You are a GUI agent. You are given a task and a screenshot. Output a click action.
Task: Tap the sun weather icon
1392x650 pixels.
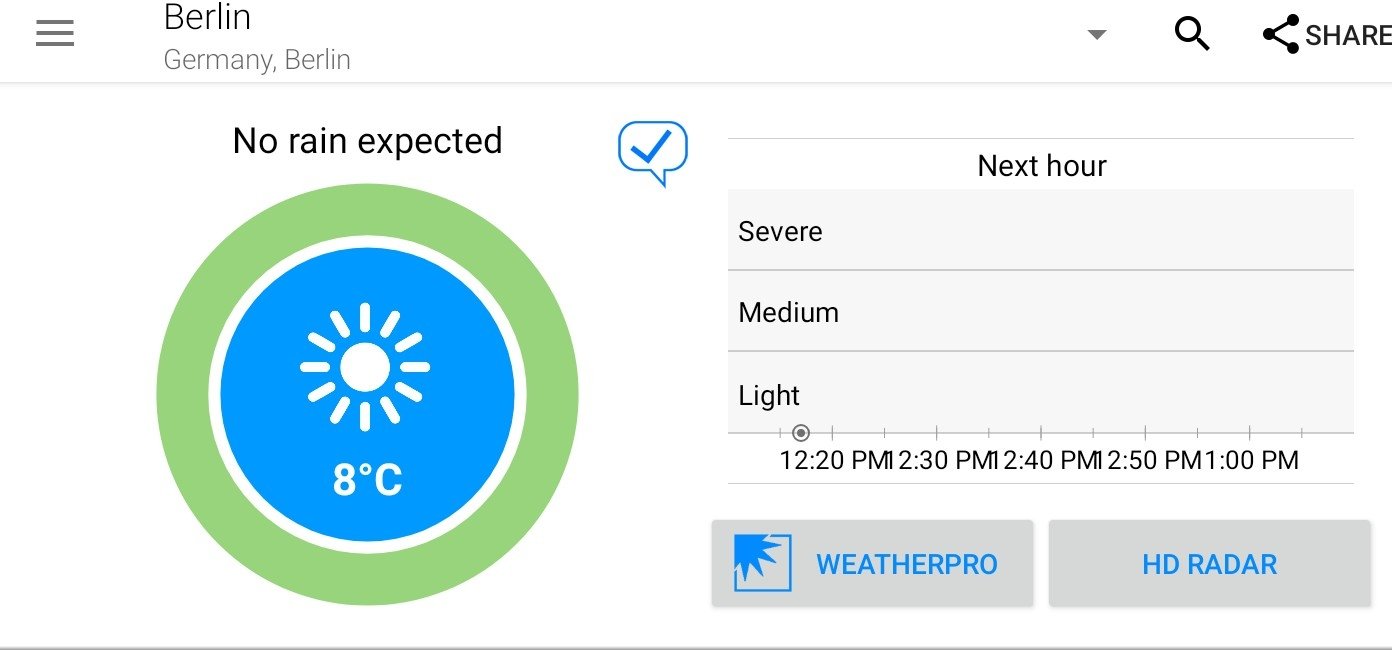tap(365, 367)
